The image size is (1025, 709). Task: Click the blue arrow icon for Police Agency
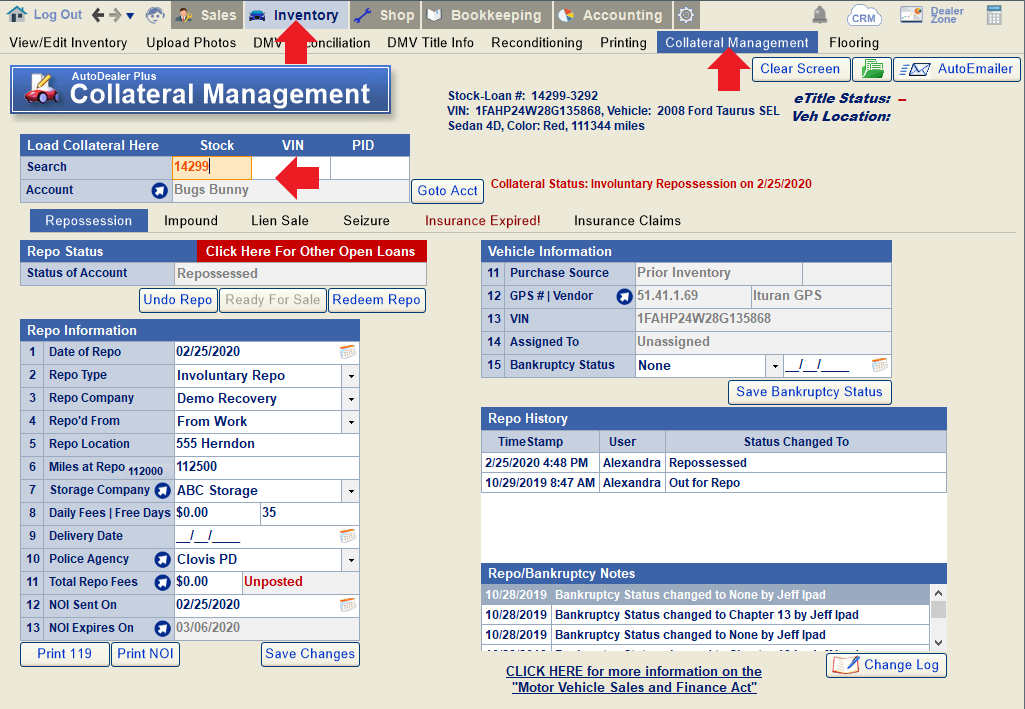coord(162,559)
